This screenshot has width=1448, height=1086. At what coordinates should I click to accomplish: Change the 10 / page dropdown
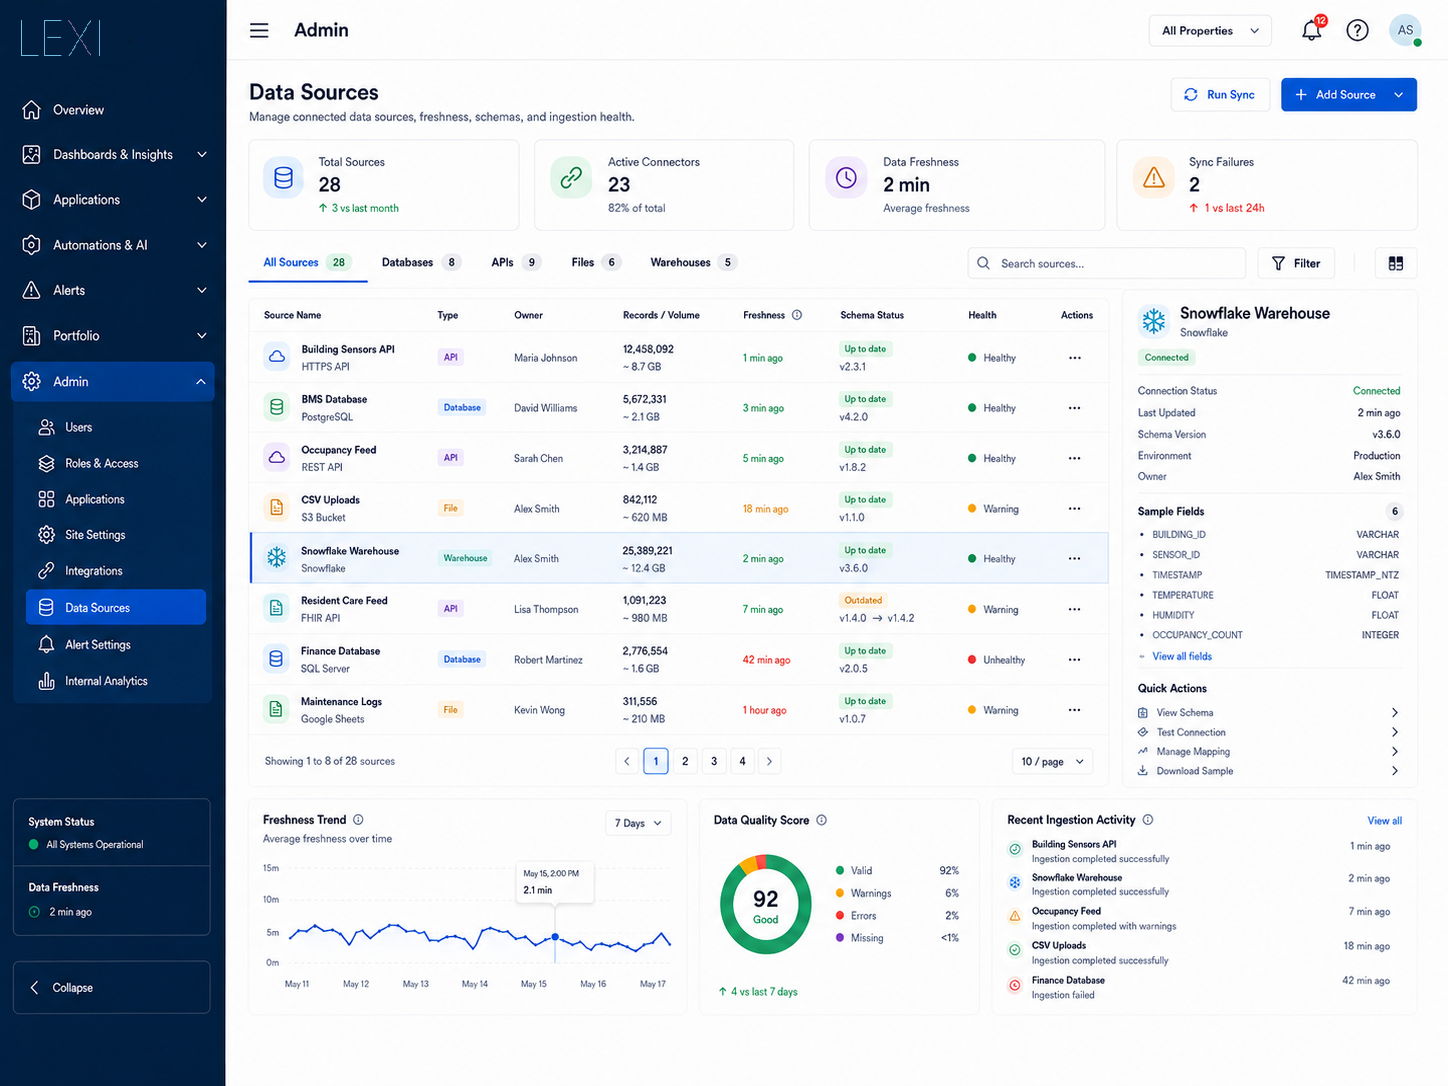pos(1052,762)
